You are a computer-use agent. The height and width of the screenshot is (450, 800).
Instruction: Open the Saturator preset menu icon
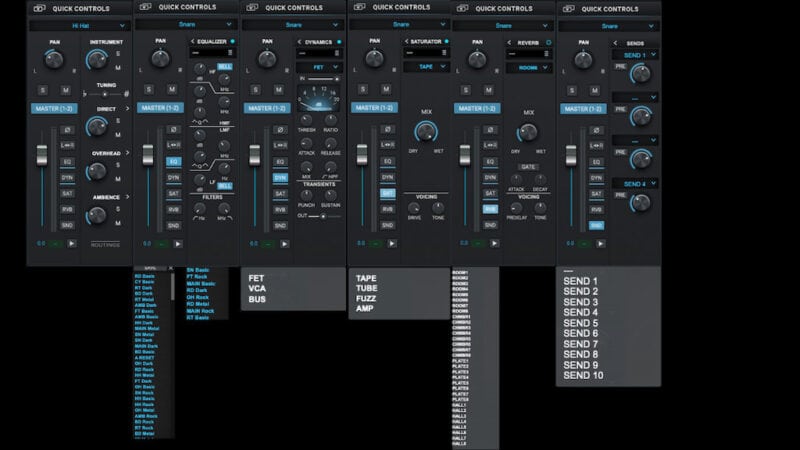pyautogui.click(x=444, y=53)
